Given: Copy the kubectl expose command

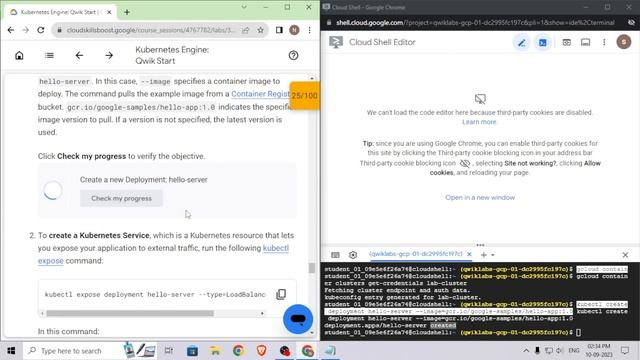Looking at the screenshot, I should coord(281,294).
